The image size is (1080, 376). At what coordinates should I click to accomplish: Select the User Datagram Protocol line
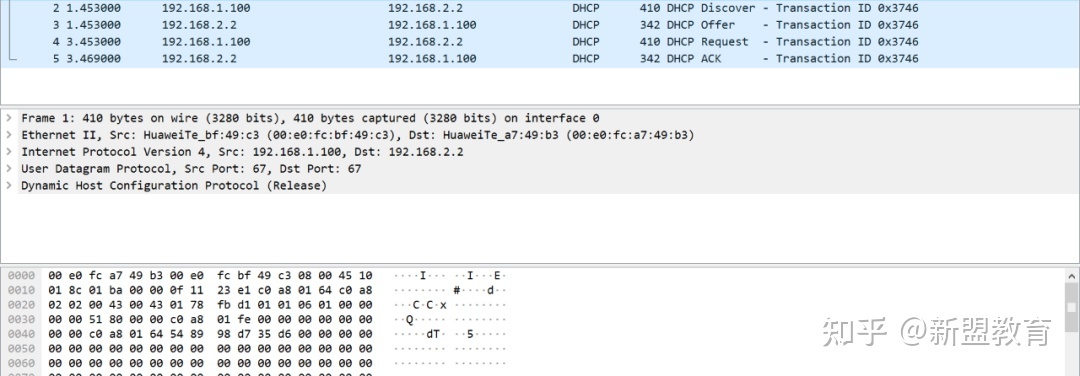tap(191, 169)
